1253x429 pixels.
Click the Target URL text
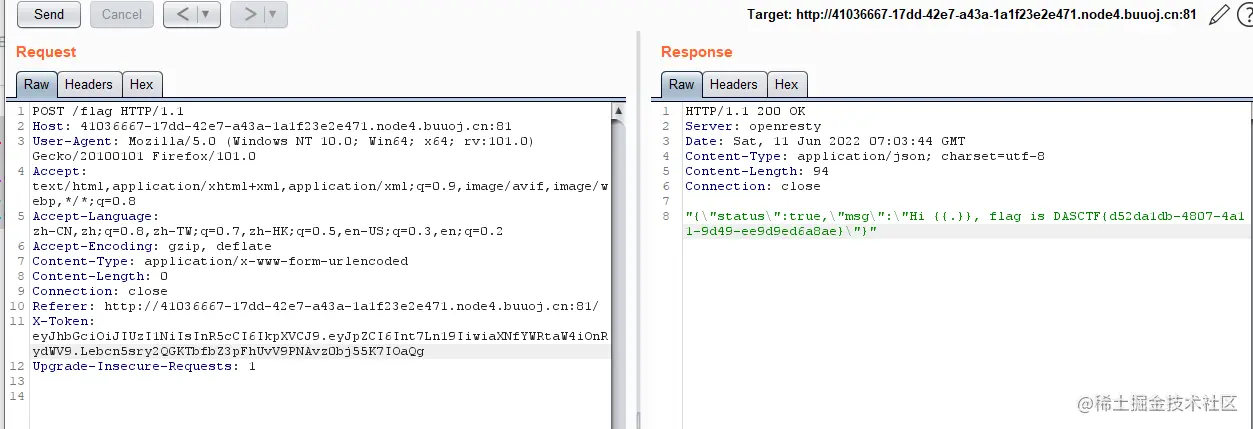[971, 14]
